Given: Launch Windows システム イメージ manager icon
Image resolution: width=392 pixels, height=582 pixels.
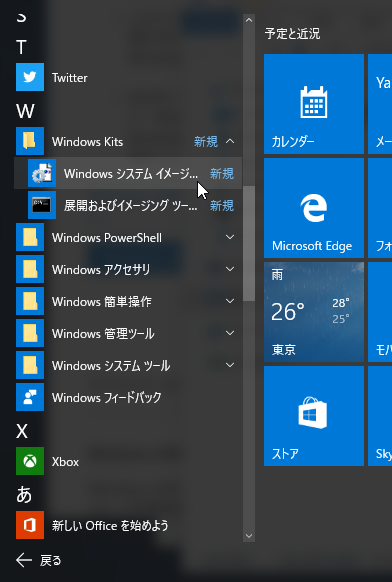Looking at the screenshot, I should coord(42,173).
